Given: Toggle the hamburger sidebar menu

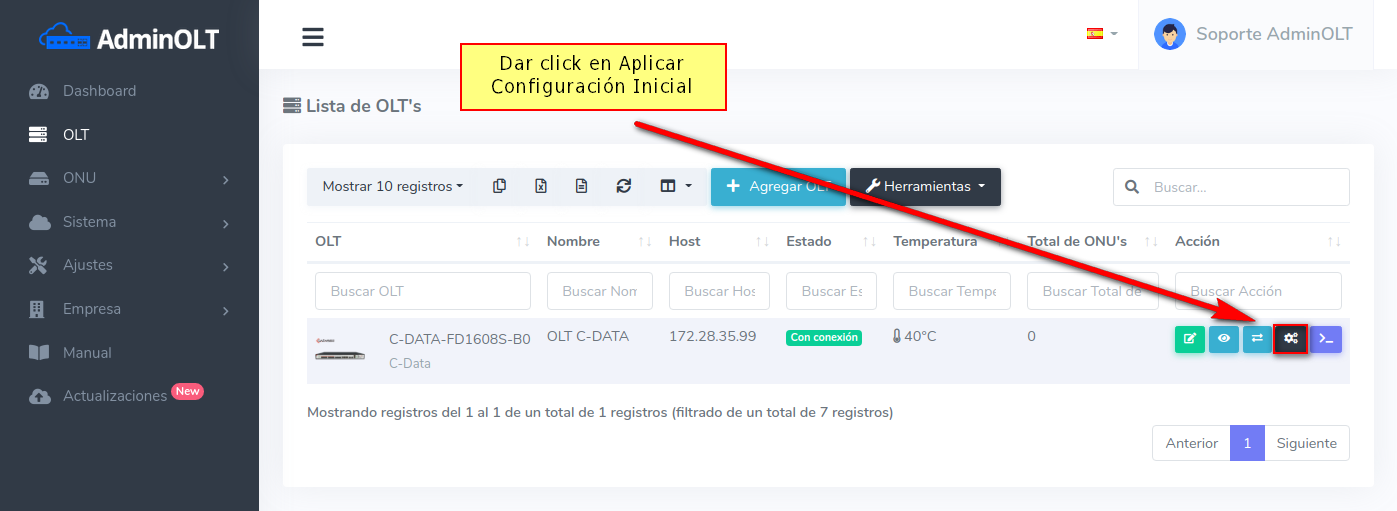Looking at the screenshot, I should [x=313, y=37].
